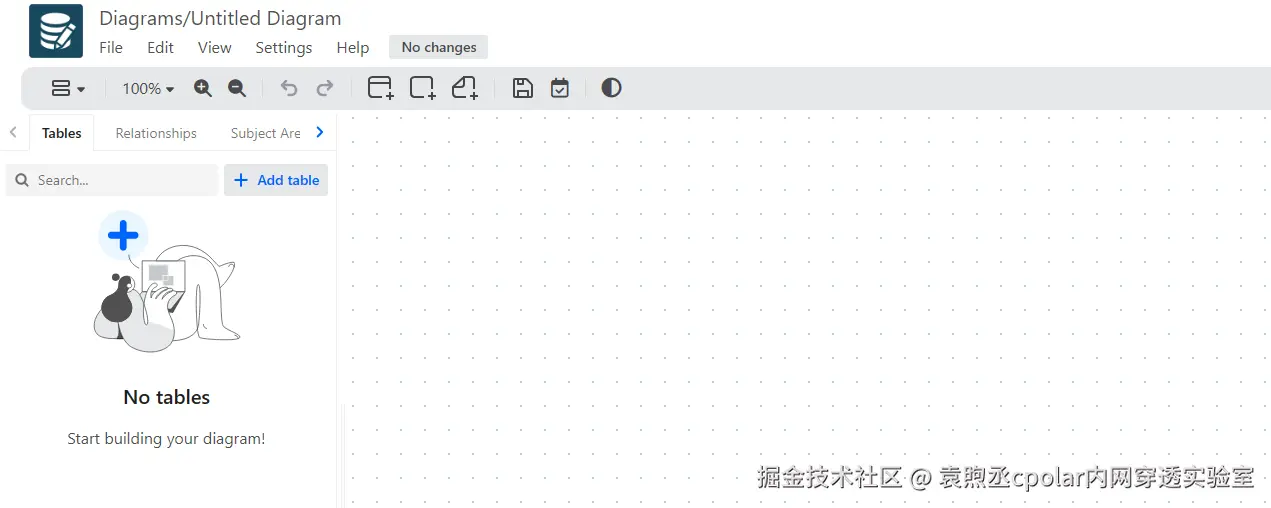Image resolution: width=1271 pixels, height=508 pixels.
Task: Click the undo arrow icon
Action: point(289,88)
